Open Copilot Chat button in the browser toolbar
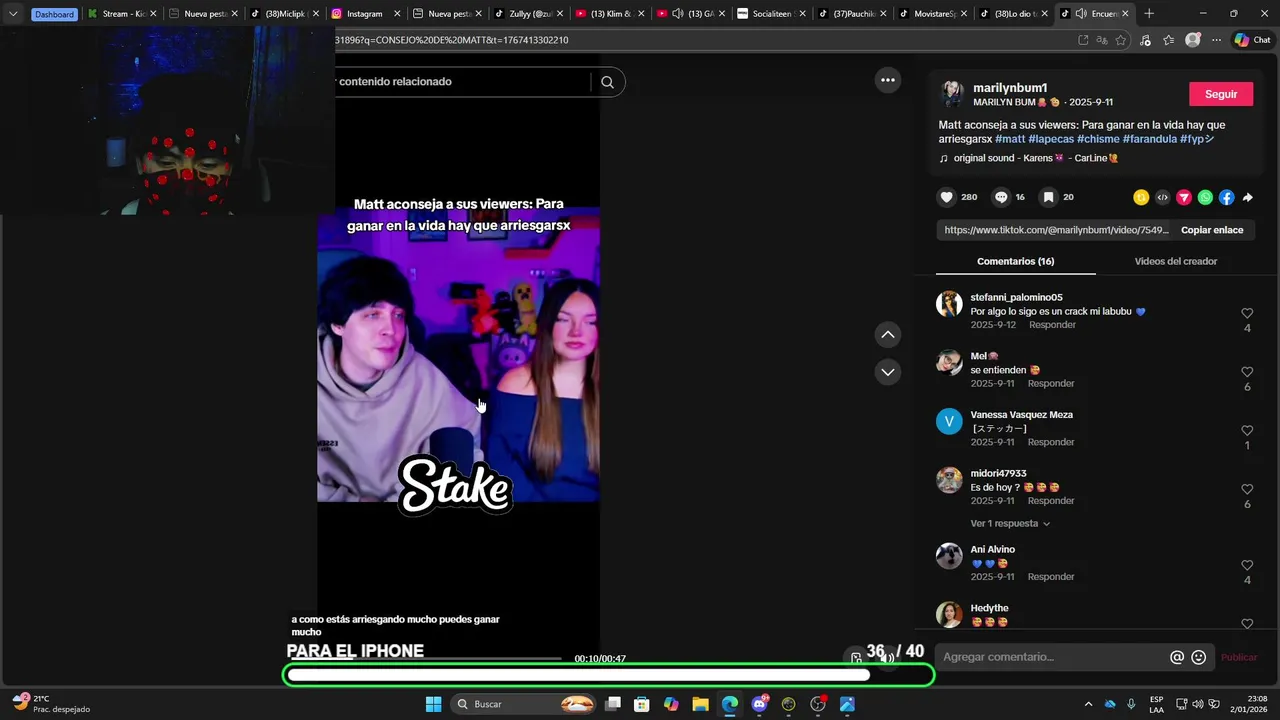 1252,40
